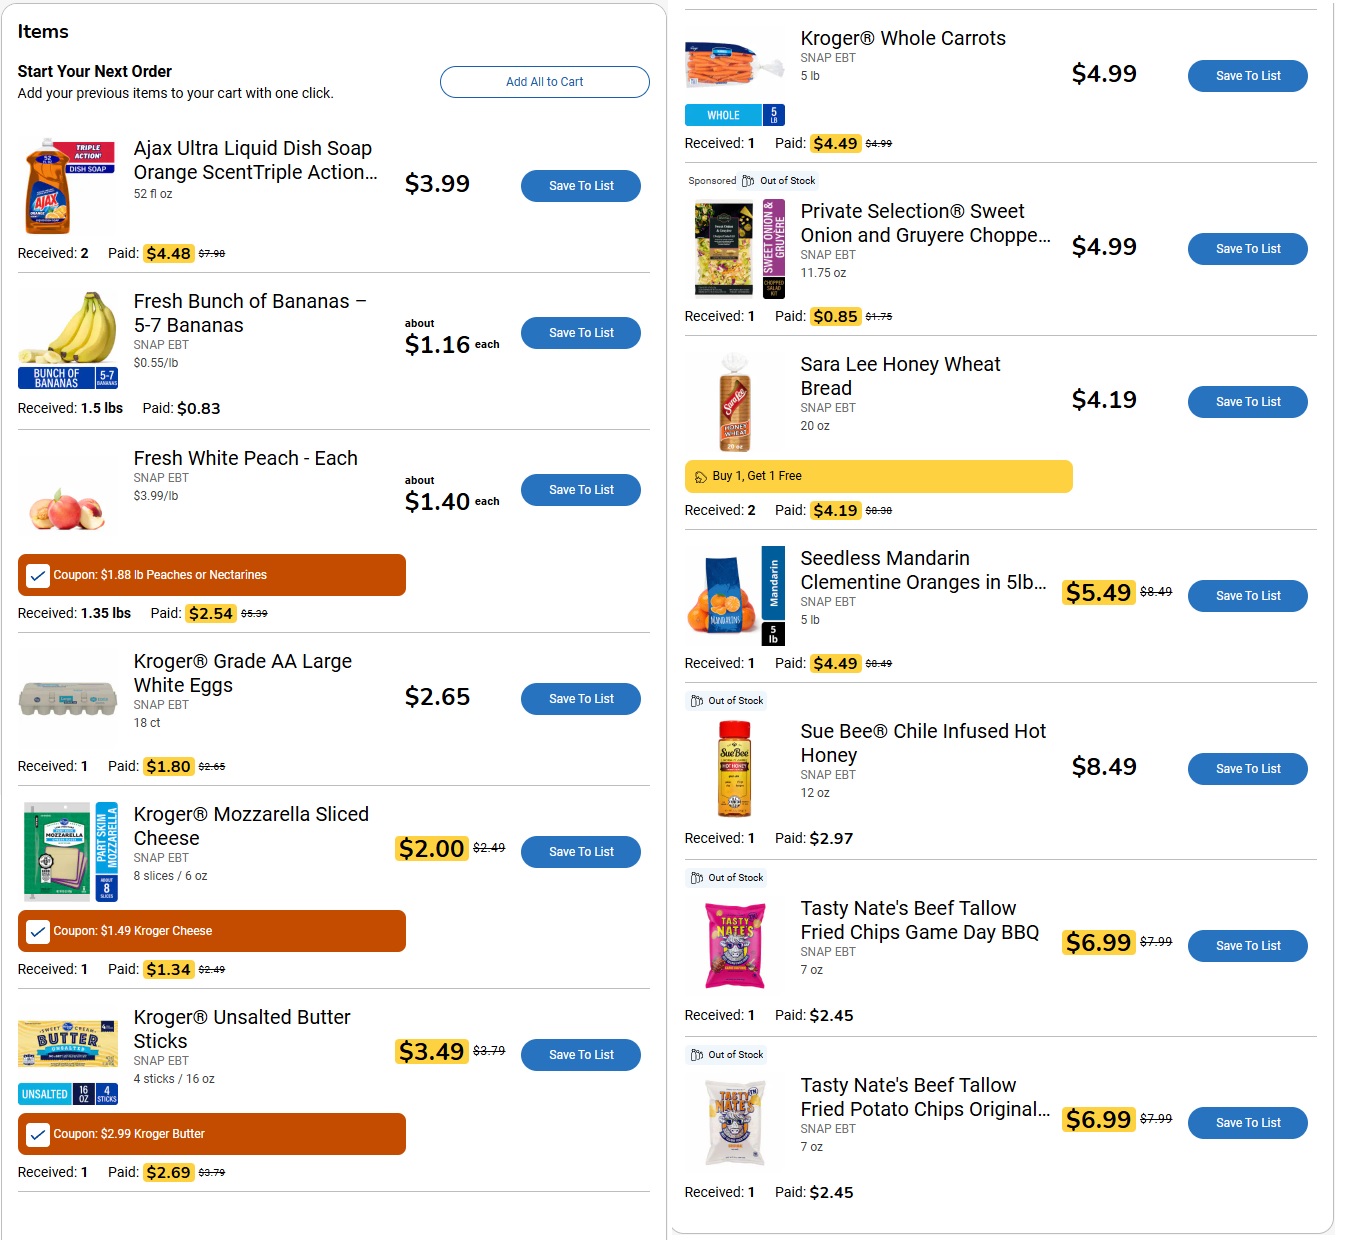Click Out of Stock icon above Sue Bee honey
The image size is (1362, 1240).
[697, 701]
